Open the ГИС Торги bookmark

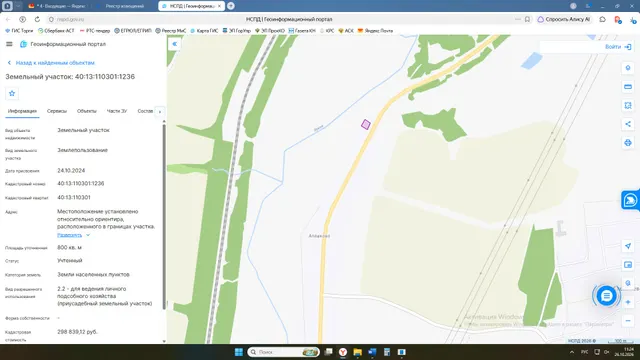click(x=19, y=31)
